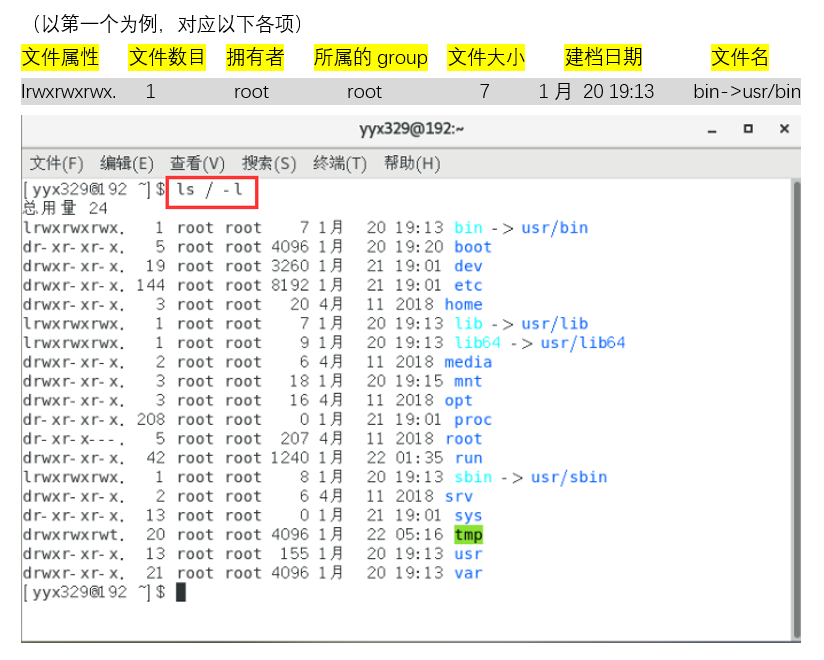Click the highlighted '文件数目' heading

[x=167, y=57]
